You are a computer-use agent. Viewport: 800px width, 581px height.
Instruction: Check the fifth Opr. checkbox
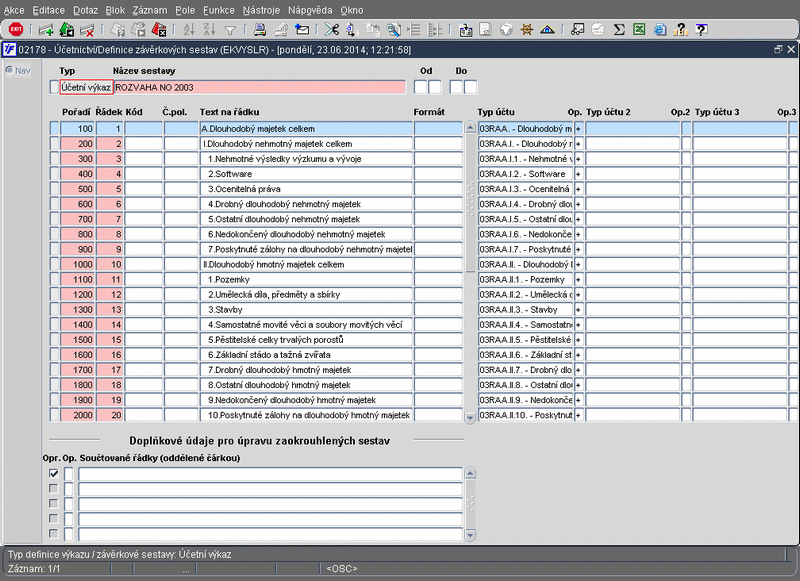coord(54,534)
